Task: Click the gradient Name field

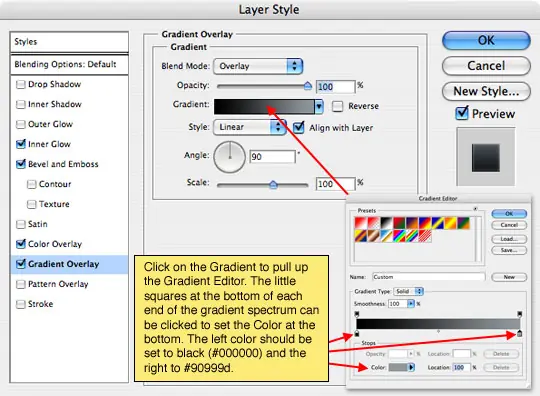Action: [428, 277]
